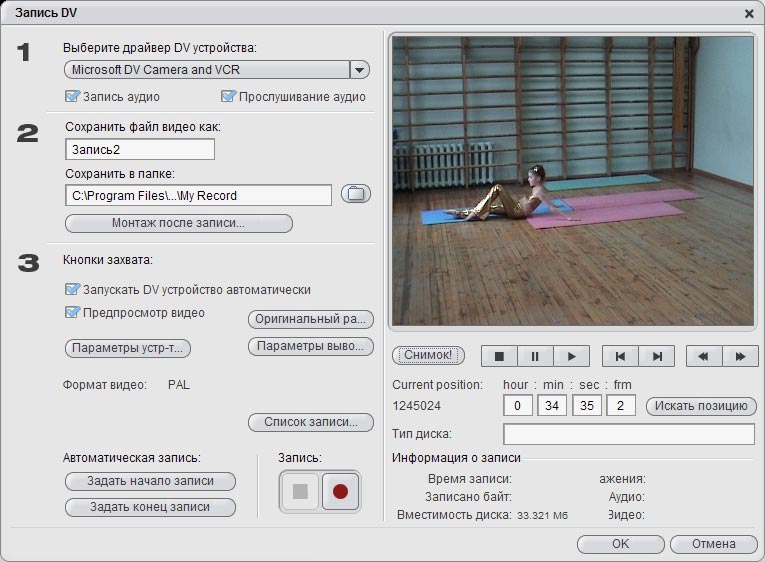Viewport: 765px width, 562px height.
Task: Click the video file name field
Action: [140, 149]
